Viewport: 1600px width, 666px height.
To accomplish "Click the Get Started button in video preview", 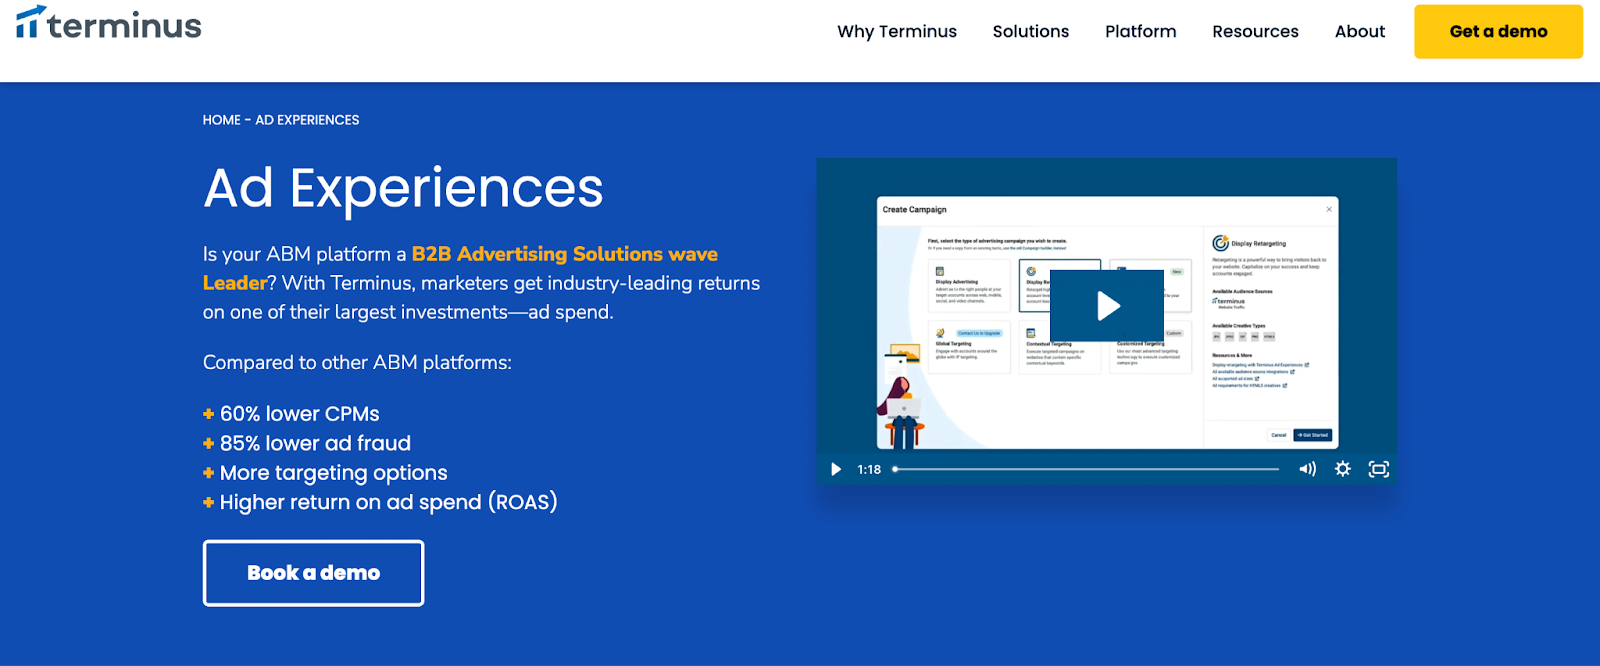I will 1313,435.
